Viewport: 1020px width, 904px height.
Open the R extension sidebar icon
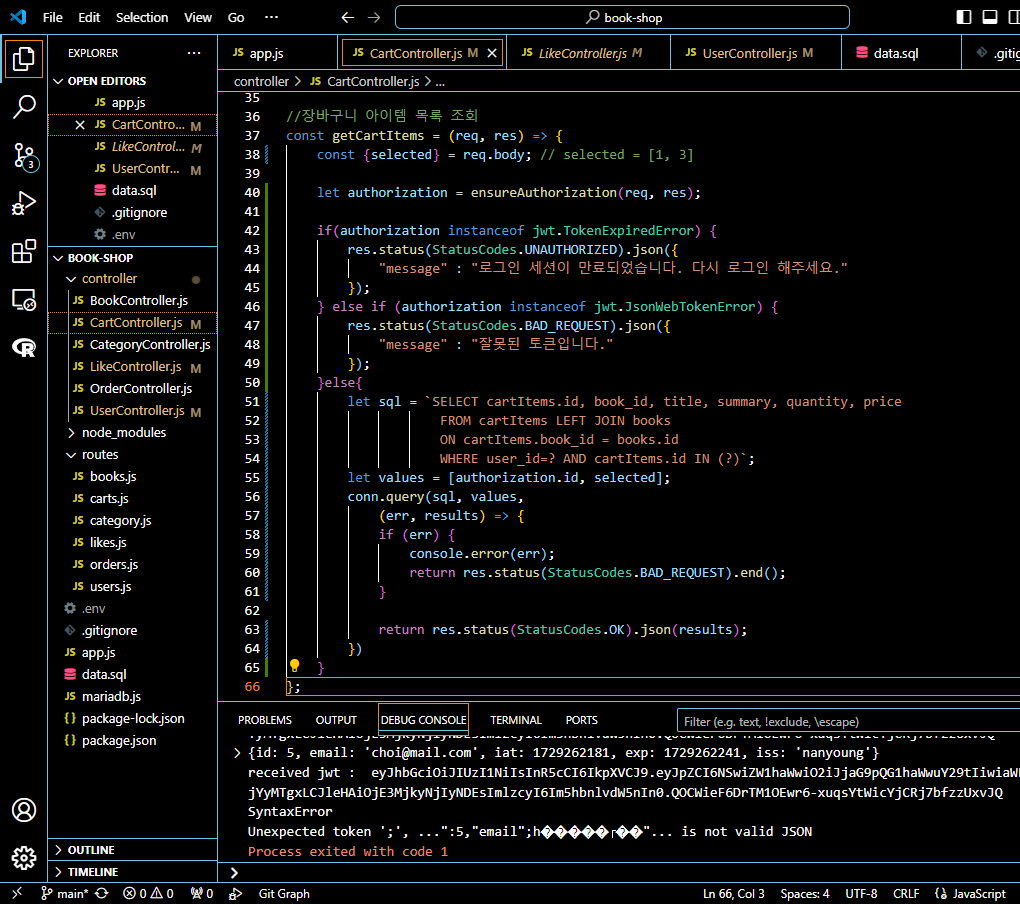pos(23,348)
